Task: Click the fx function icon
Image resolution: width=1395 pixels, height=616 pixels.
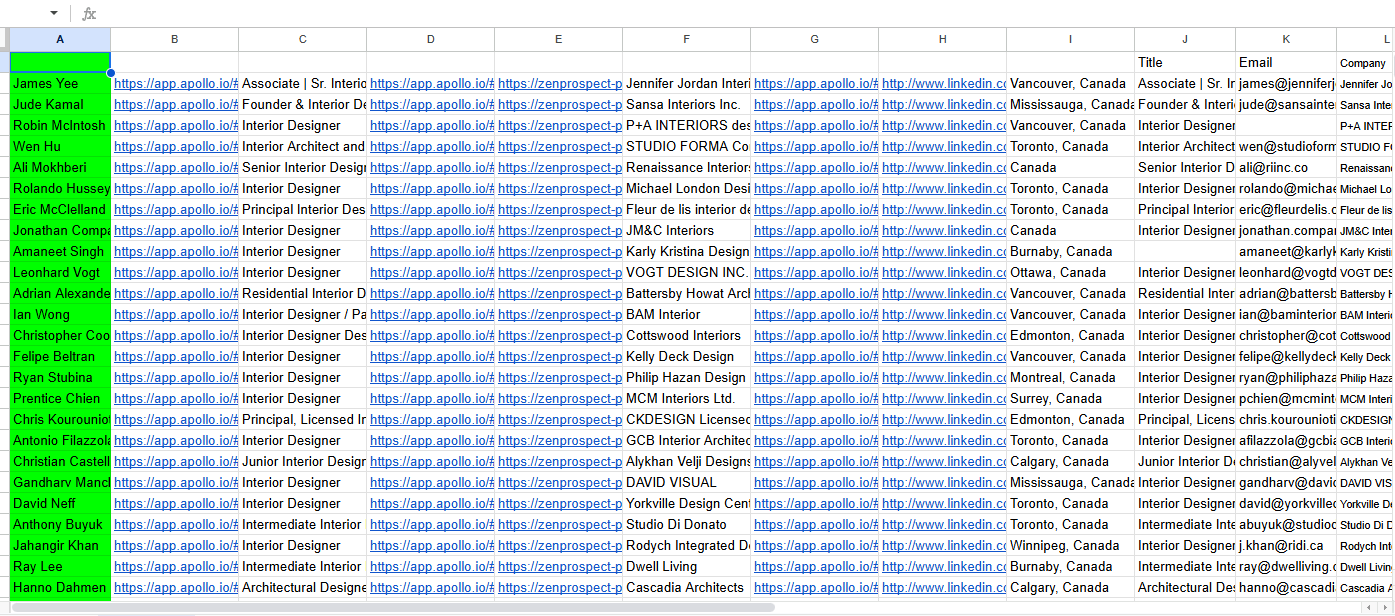Action: pos(89,13)
